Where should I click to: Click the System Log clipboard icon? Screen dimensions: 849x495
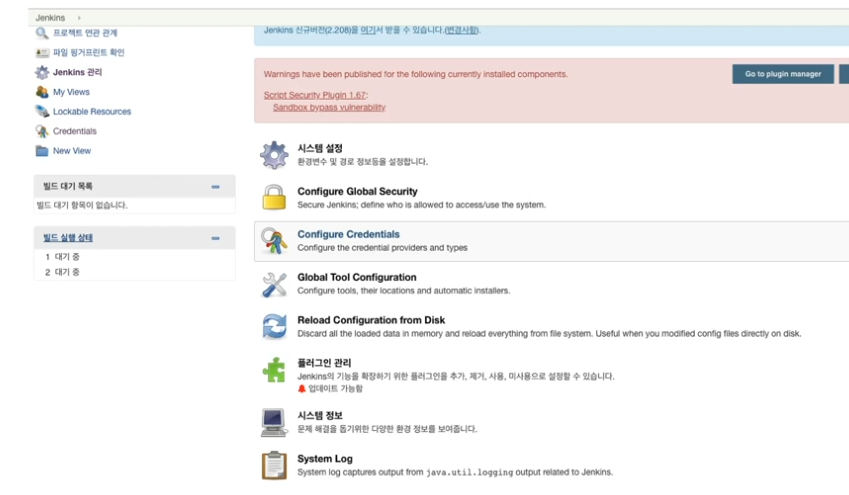[274, 465]
